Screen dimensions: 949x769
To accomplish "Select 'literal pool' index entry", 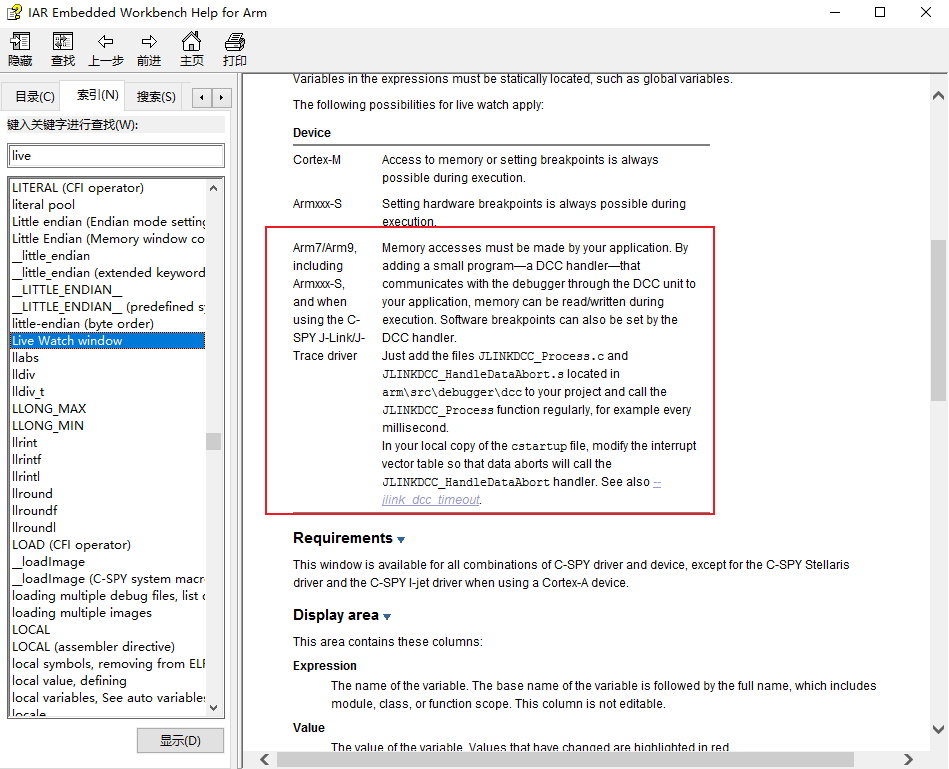I will point(44,205).
